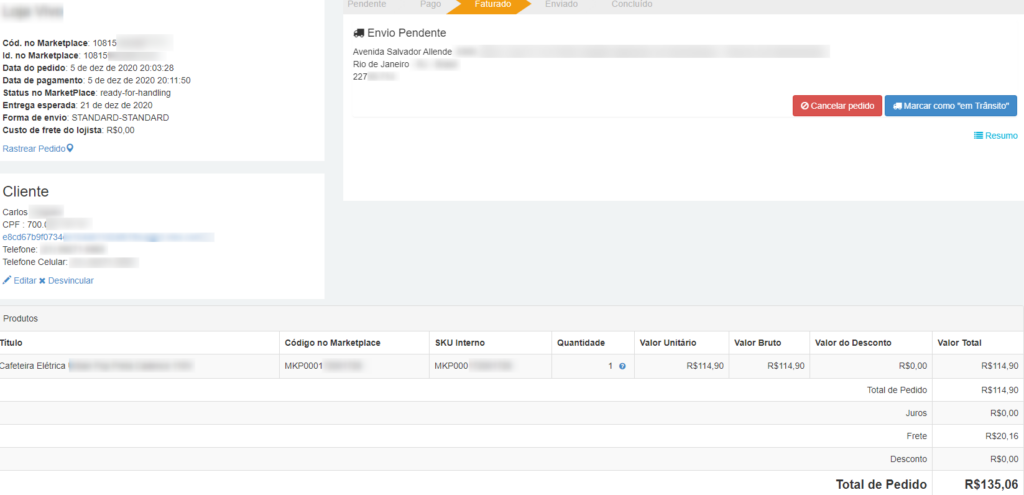1024x495 pixels.
Task: Click the X icon beside Desvincular
Action: click(x=42, y=281)
